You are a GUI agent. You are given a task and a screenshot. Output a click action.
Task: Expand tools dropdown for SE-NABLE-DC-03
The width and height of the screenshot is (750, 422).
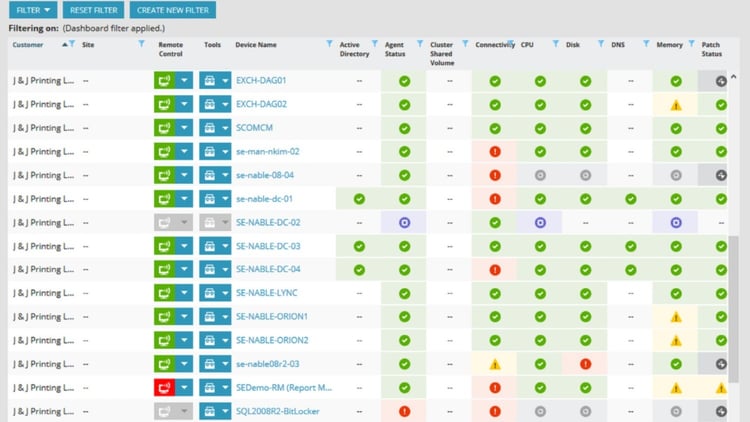pos(225,246)
